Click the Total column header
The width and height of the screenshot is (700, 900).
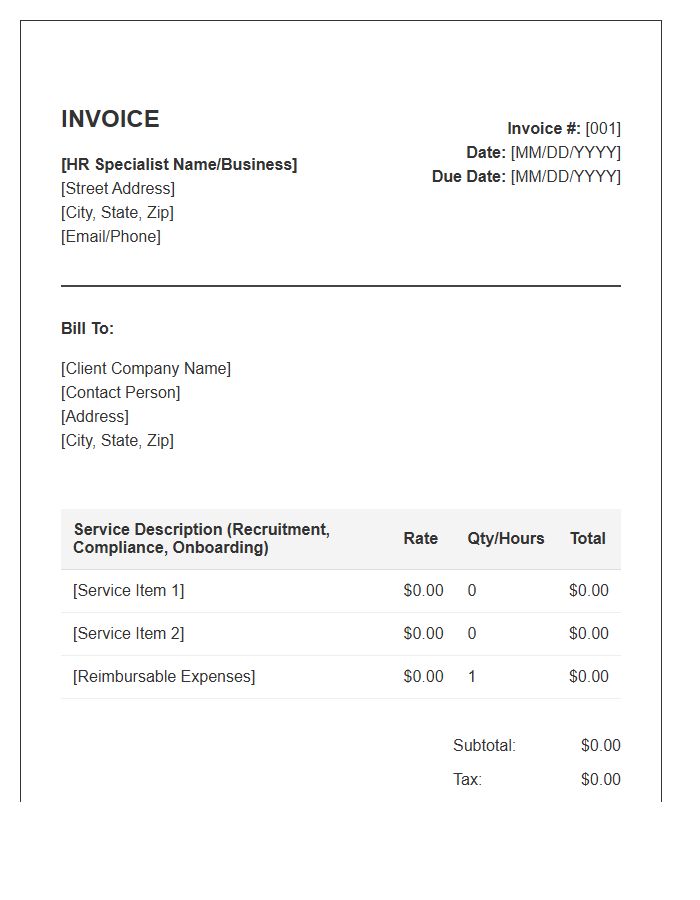click(x=588, y=538)
